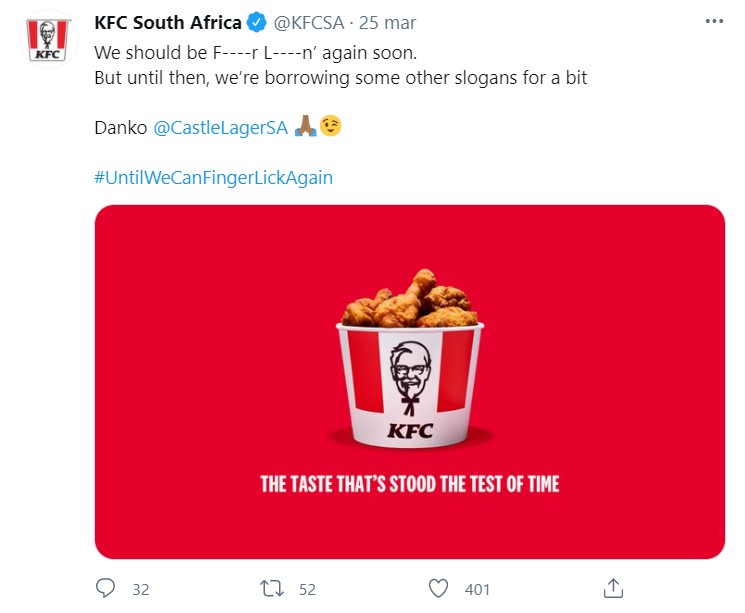Image resolution: width=745 pixels, height=613 pixels.
Task: Click the KFC South Africa display name
Action: (x=168, y=23)
